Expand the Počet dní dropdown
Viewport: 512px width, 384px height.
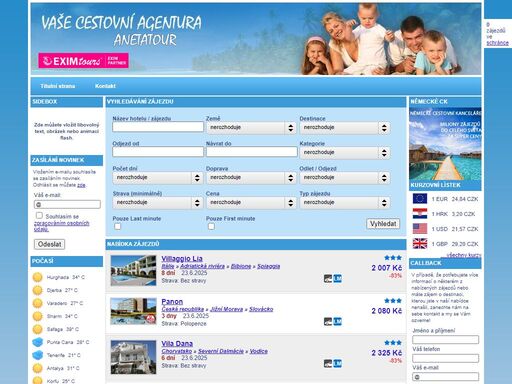point(158,178)
